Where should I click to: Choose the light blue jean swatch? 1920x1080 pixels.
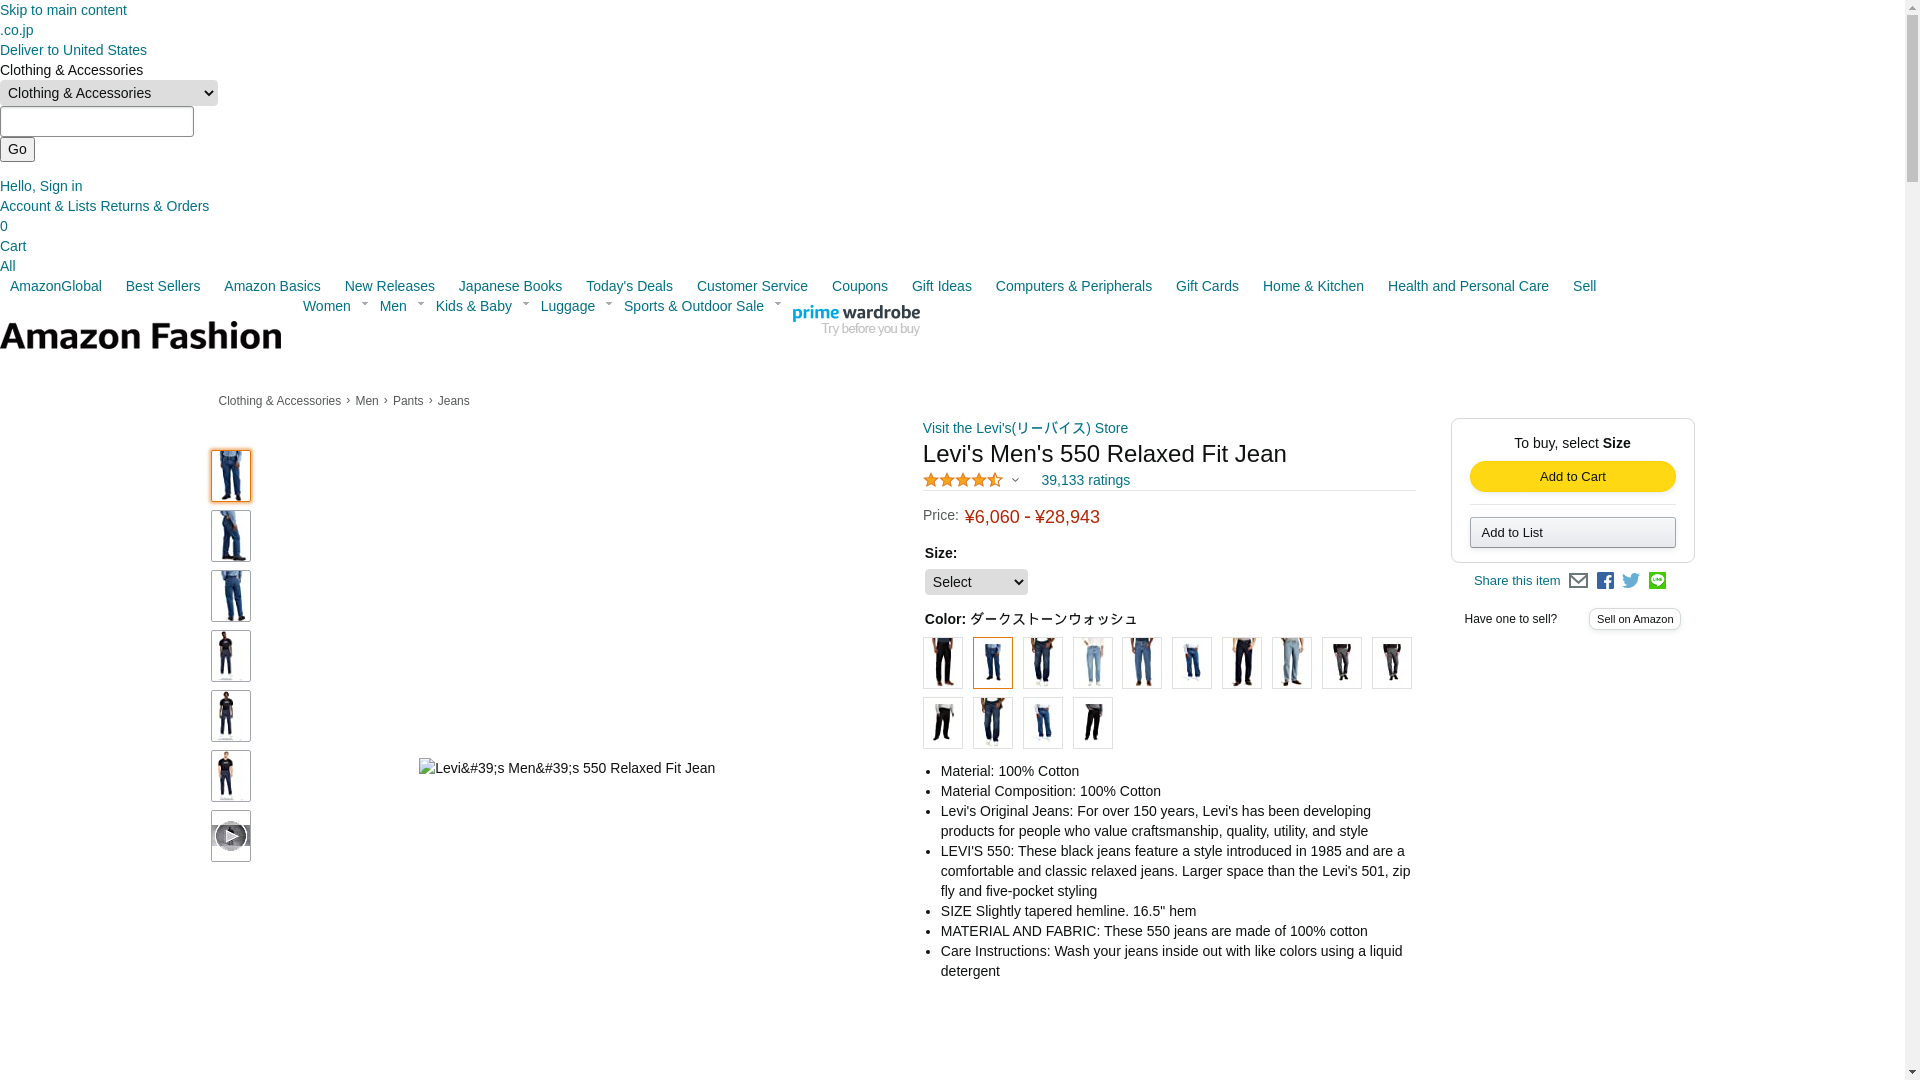pos(1093,663)
